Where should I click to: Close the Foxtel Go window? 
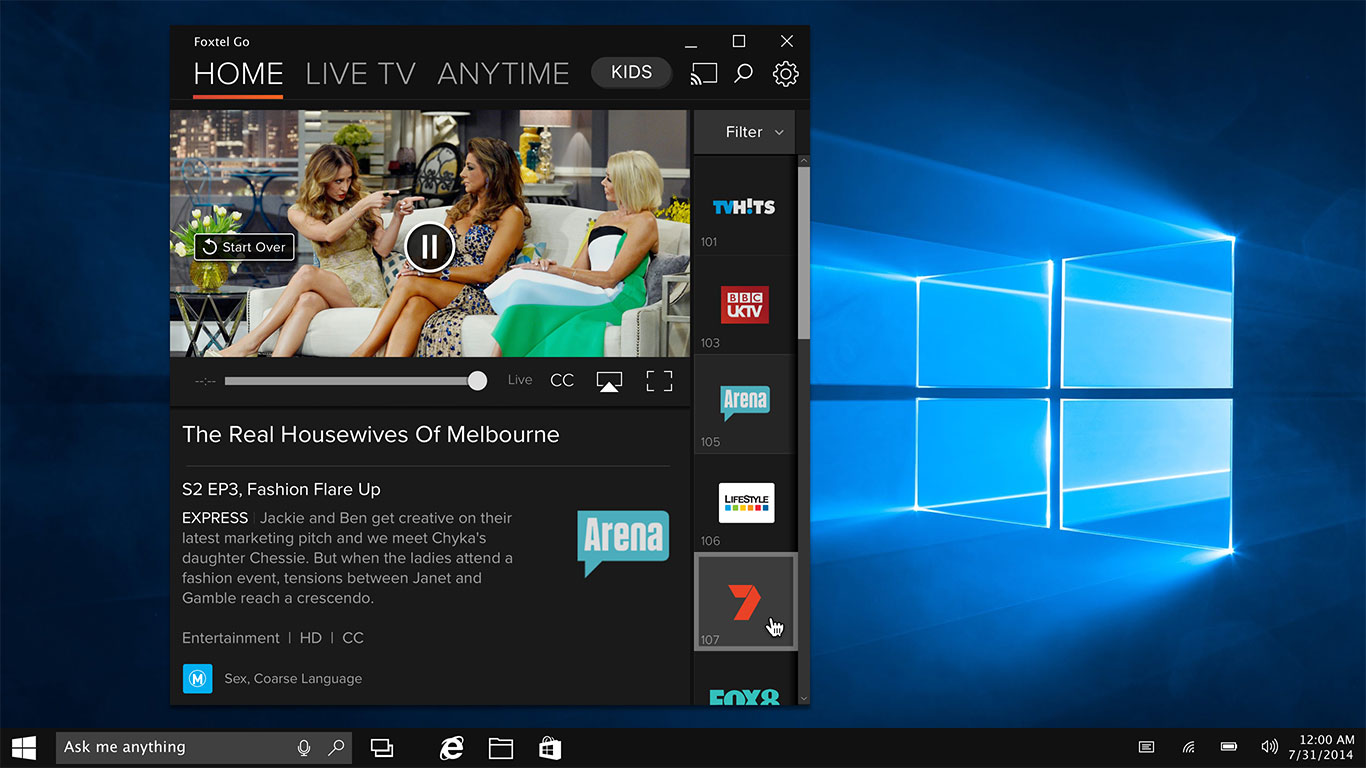point(787,42)
